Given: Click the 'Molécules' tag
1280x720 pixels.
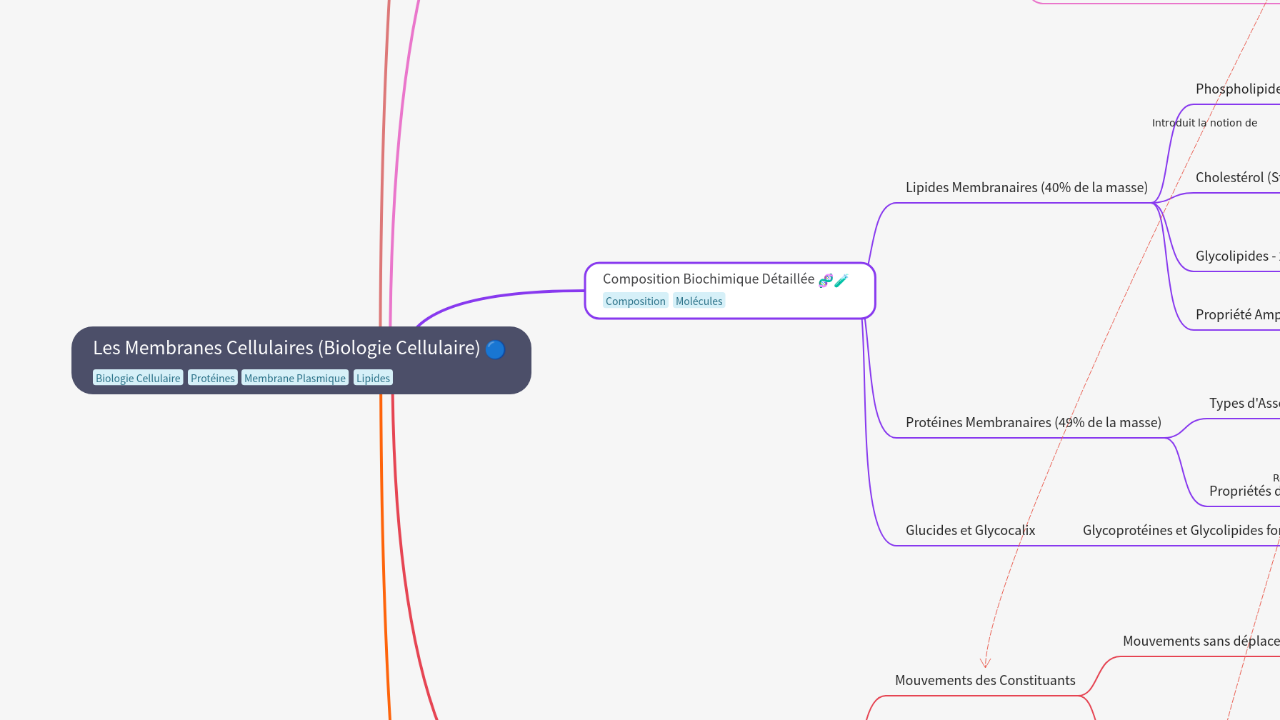Looking at the screenshot, I should click(x=699, y=300).
